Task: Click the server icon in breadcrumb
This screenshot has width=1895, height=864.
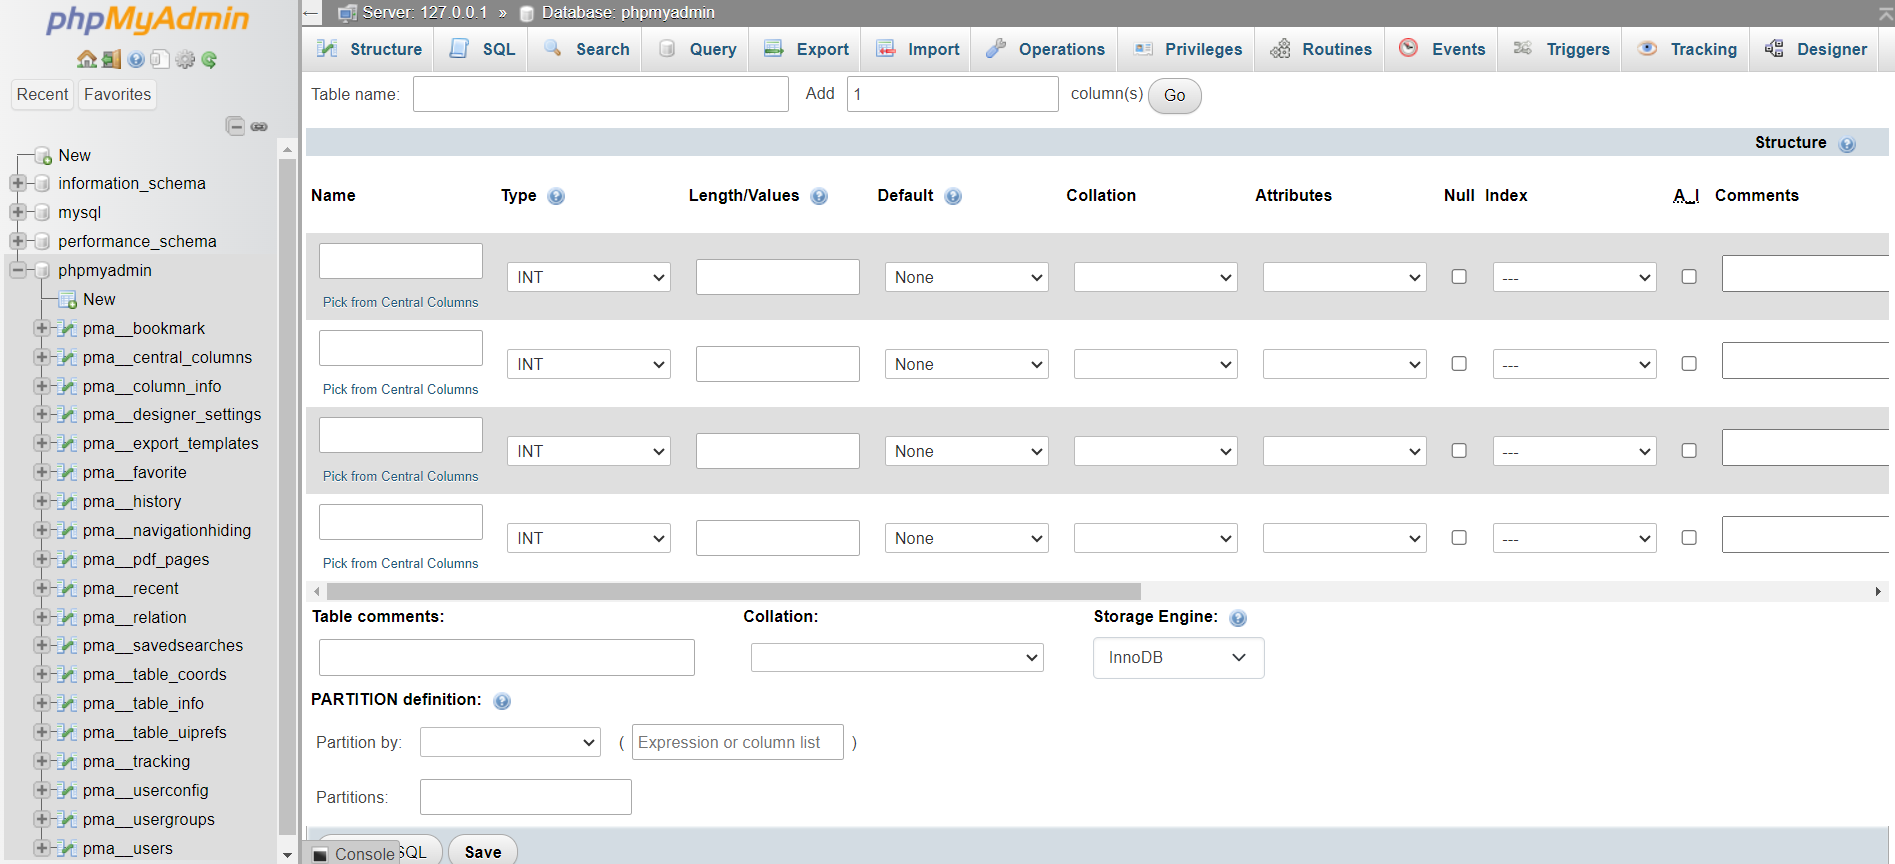Action: pyautogui.click(x=348, y=13)
